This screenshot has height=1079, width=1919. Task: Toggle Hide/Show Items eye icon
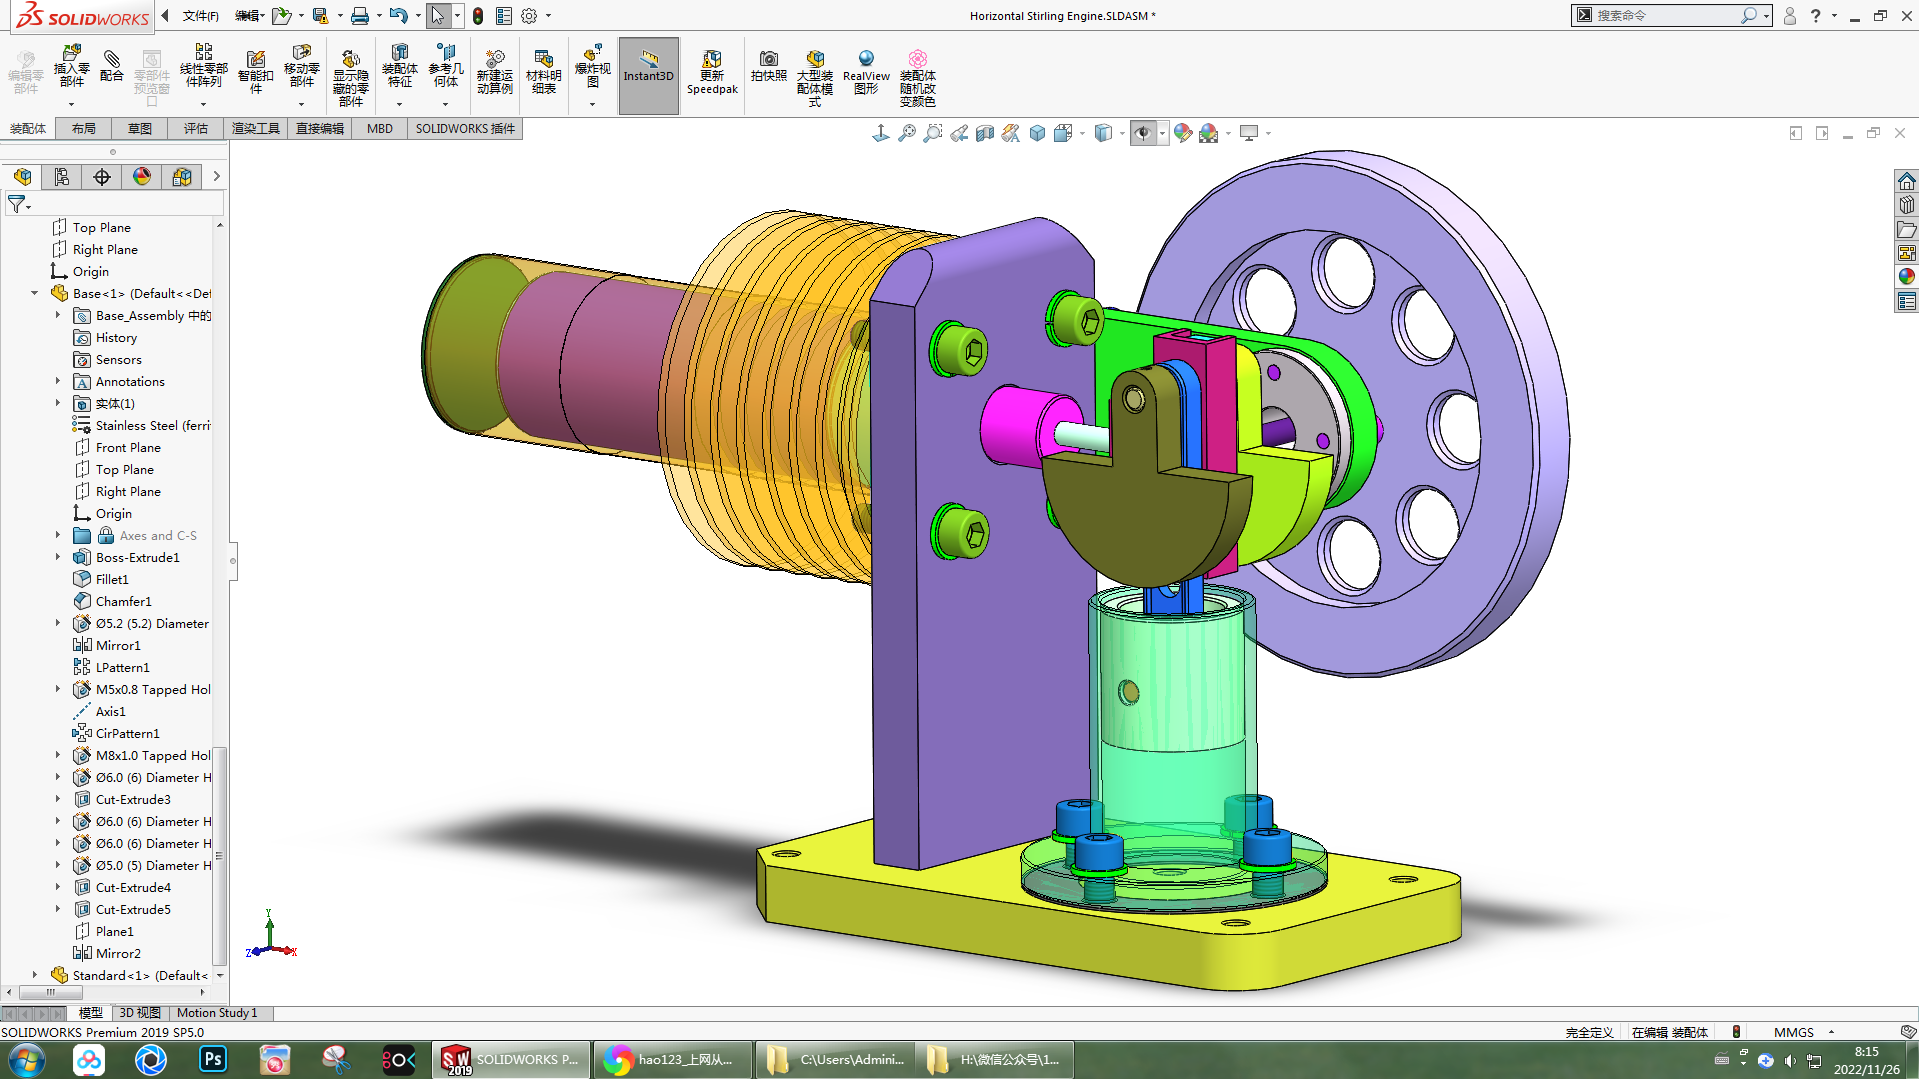(1143, 133)
